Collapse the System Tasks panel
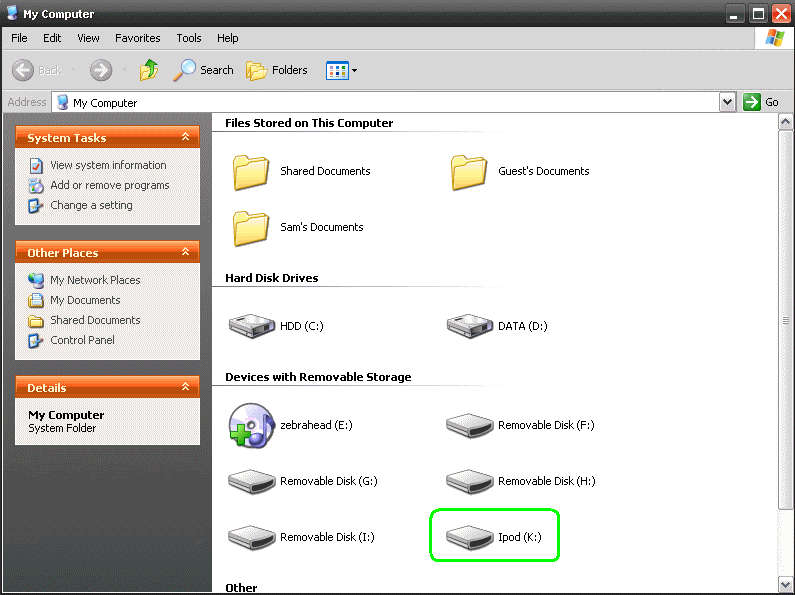Image resolution: width=795 pixels, height=595 pixels. (185, 138)
